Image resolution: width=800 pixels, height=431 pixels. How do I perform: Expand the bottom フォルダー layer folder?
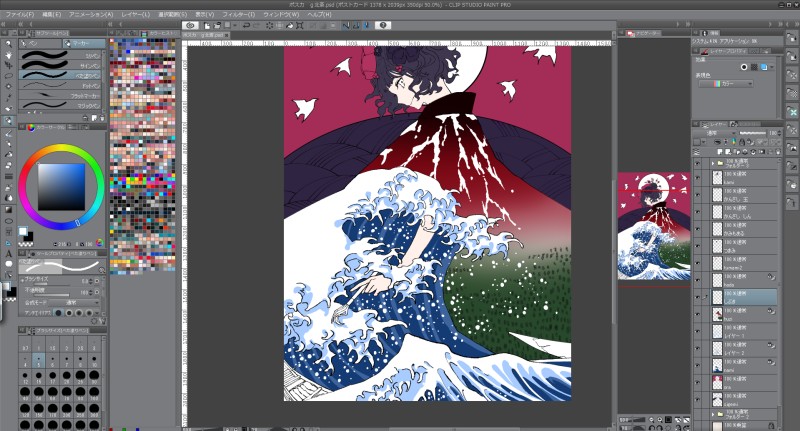coord(713,415)
